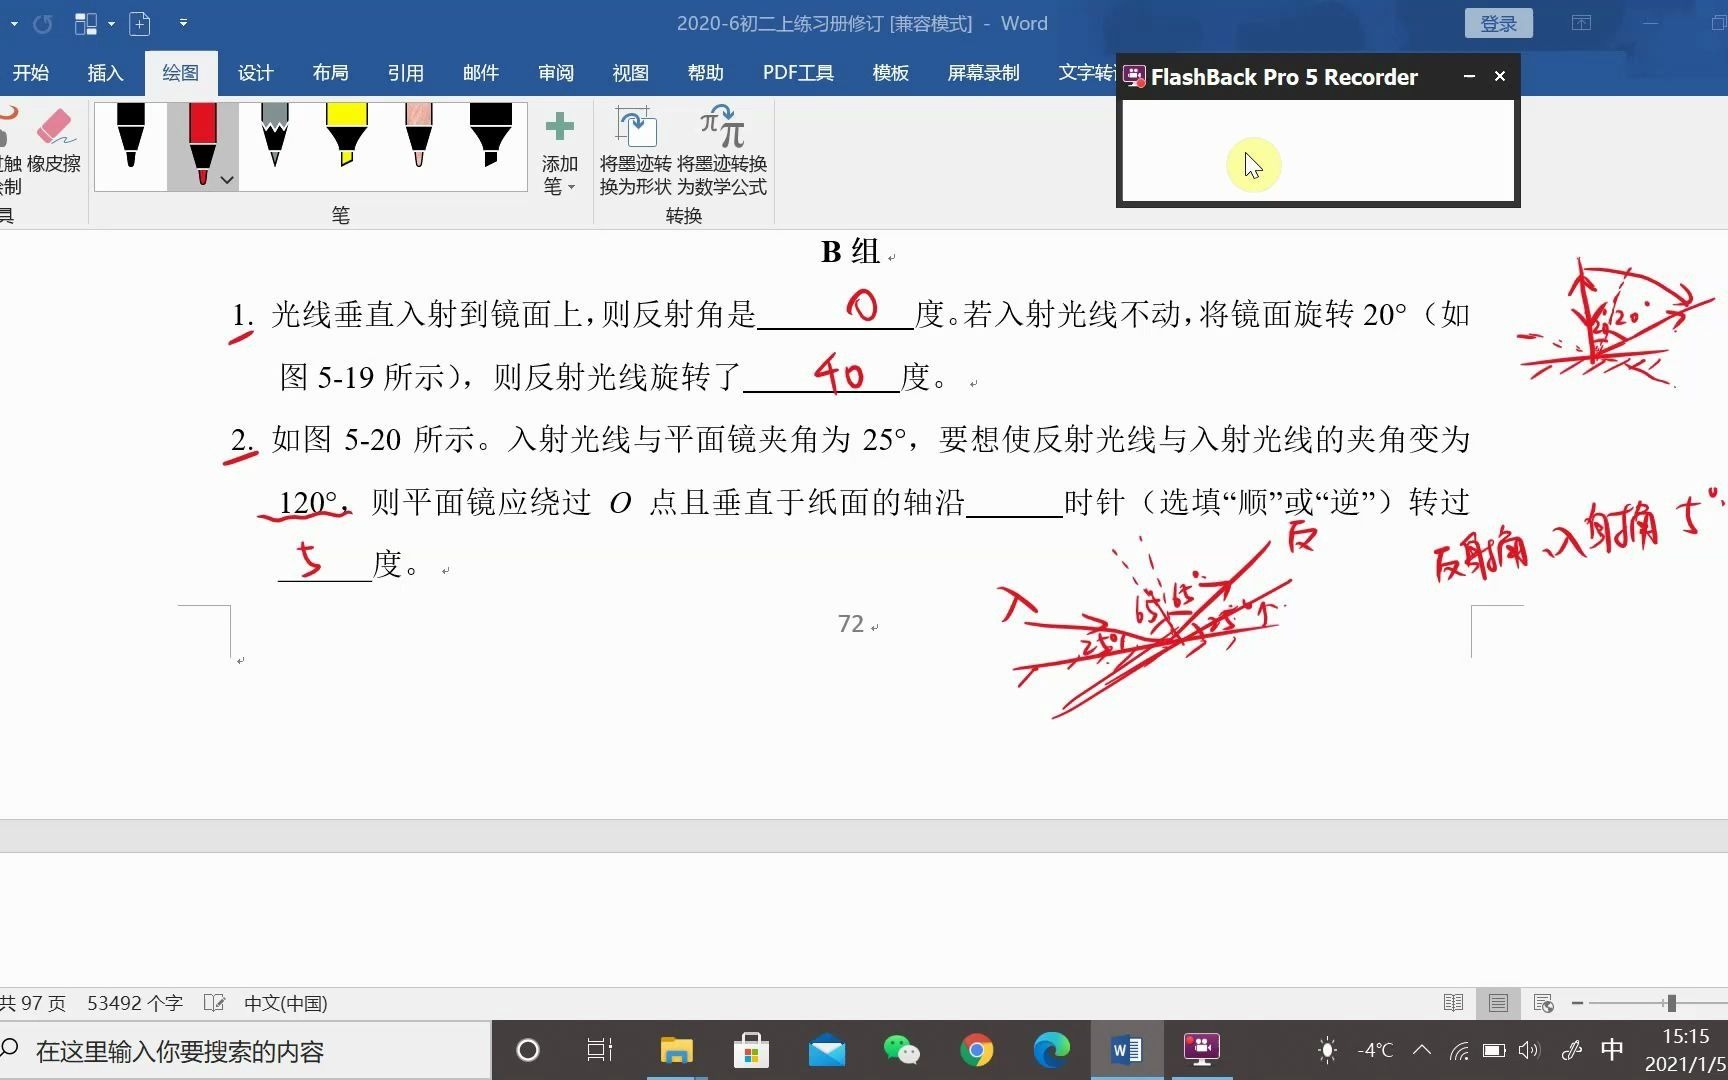This screenshot has height=1080, width=1728.
Task: Click language indicator 中文(中国)
Action: [x=286, y=1003]
